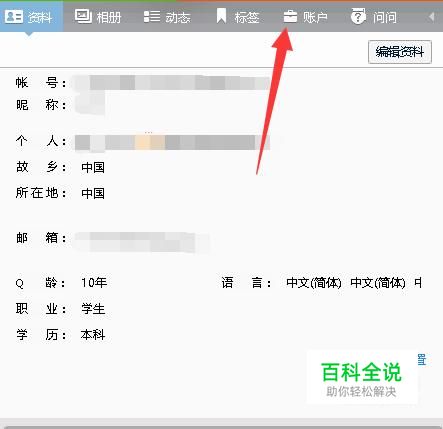
Task: Click the 编辑资料 button
Action: (x=400, y=52)
